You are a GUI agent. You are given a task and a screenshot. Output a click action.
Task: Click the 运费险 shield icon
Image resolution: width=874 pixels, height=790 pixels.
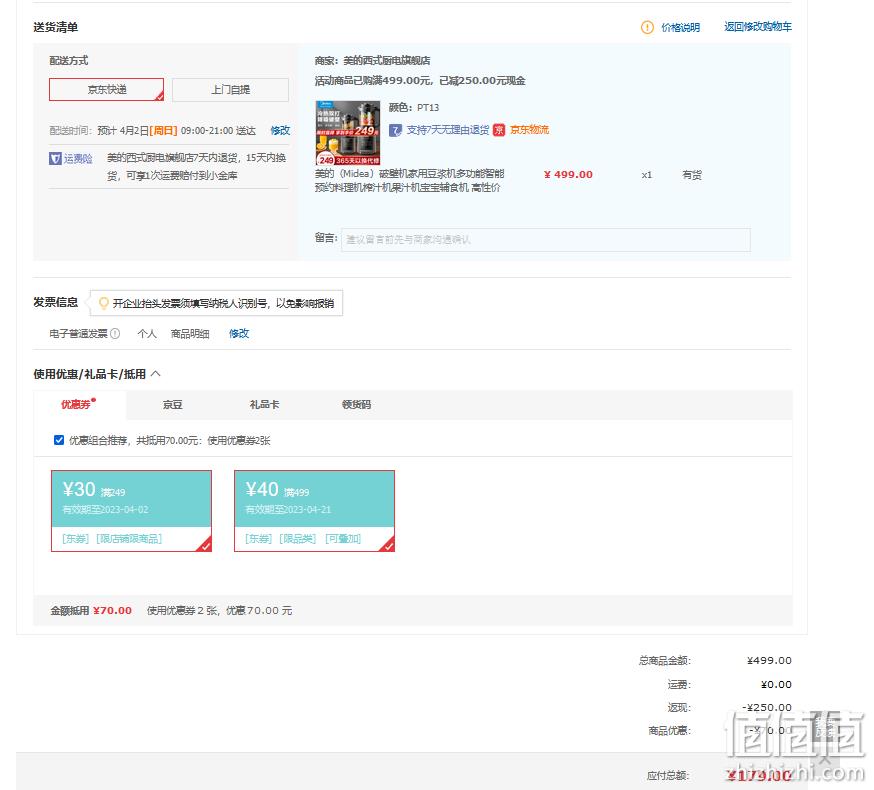(x=55, y=159)
